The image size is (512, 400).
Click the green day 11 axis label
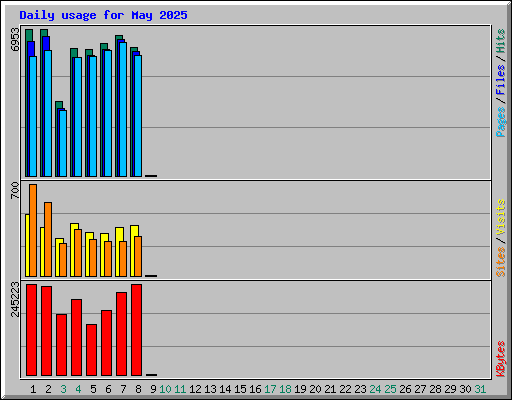[180, 389]
